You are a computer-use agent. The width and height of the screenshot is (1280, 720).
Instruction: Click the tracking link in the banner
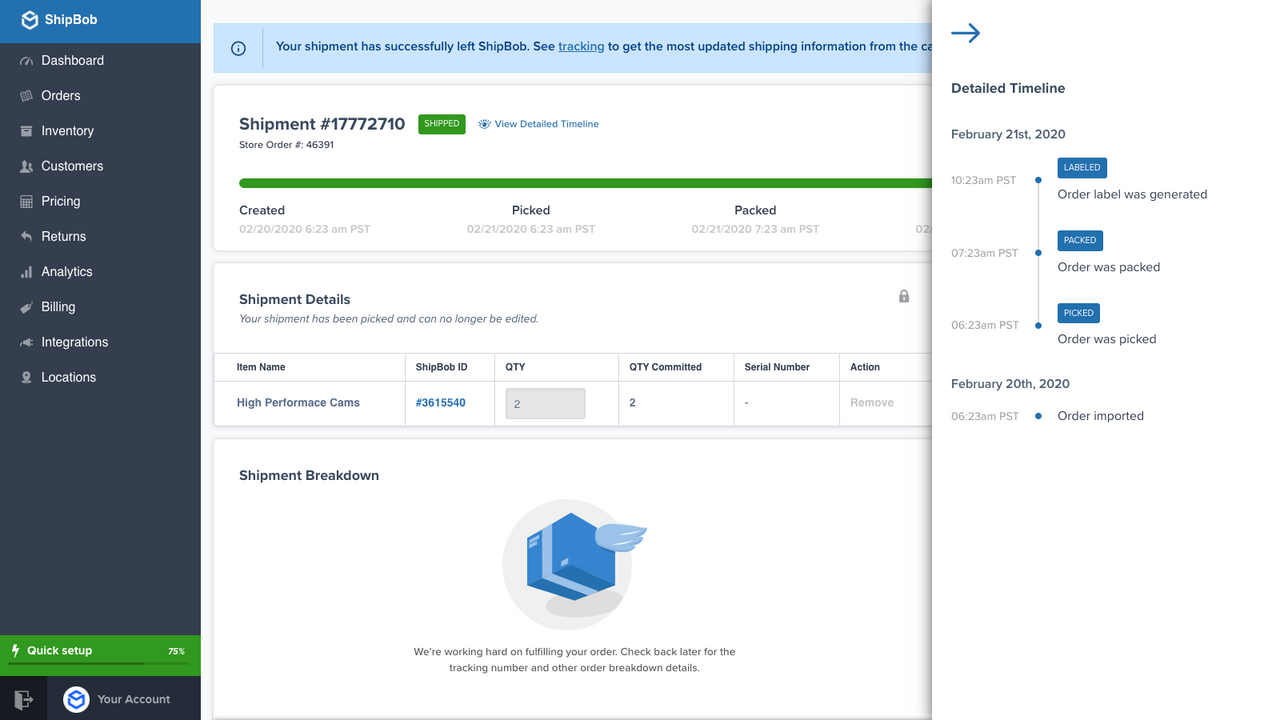tap(583, 46)
